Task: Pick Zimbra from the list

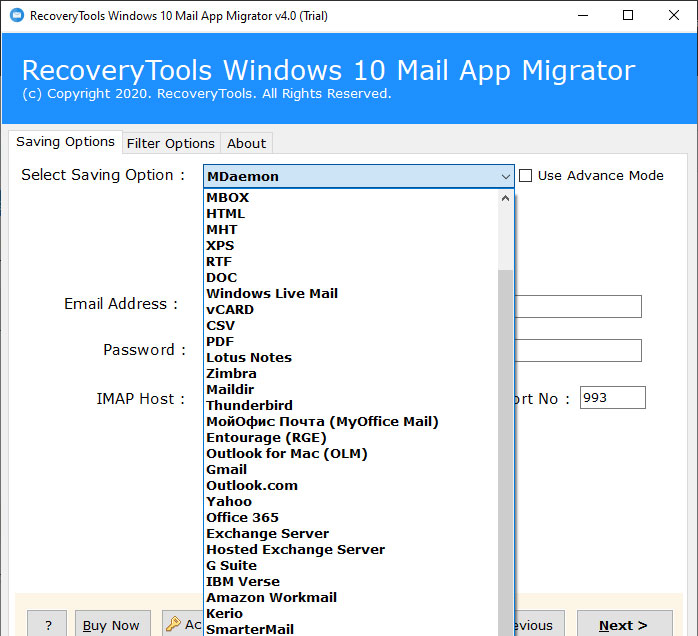Action: 351,374
